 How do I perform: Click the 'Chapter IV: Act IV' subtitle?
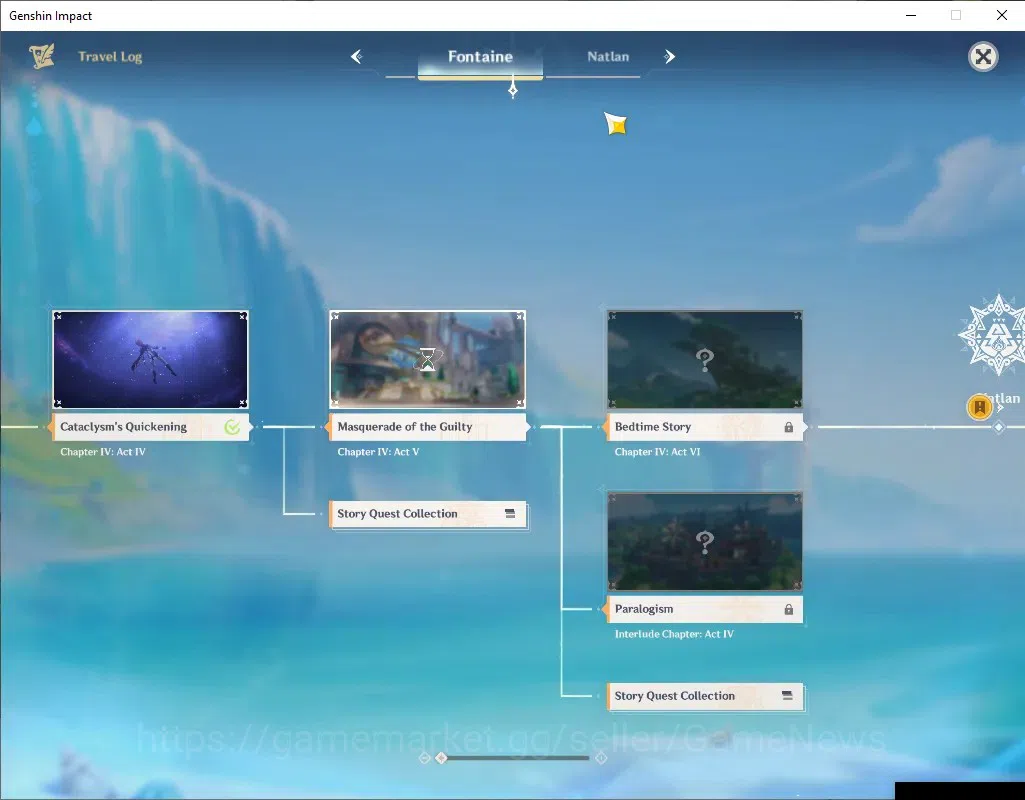pos(103,452)
